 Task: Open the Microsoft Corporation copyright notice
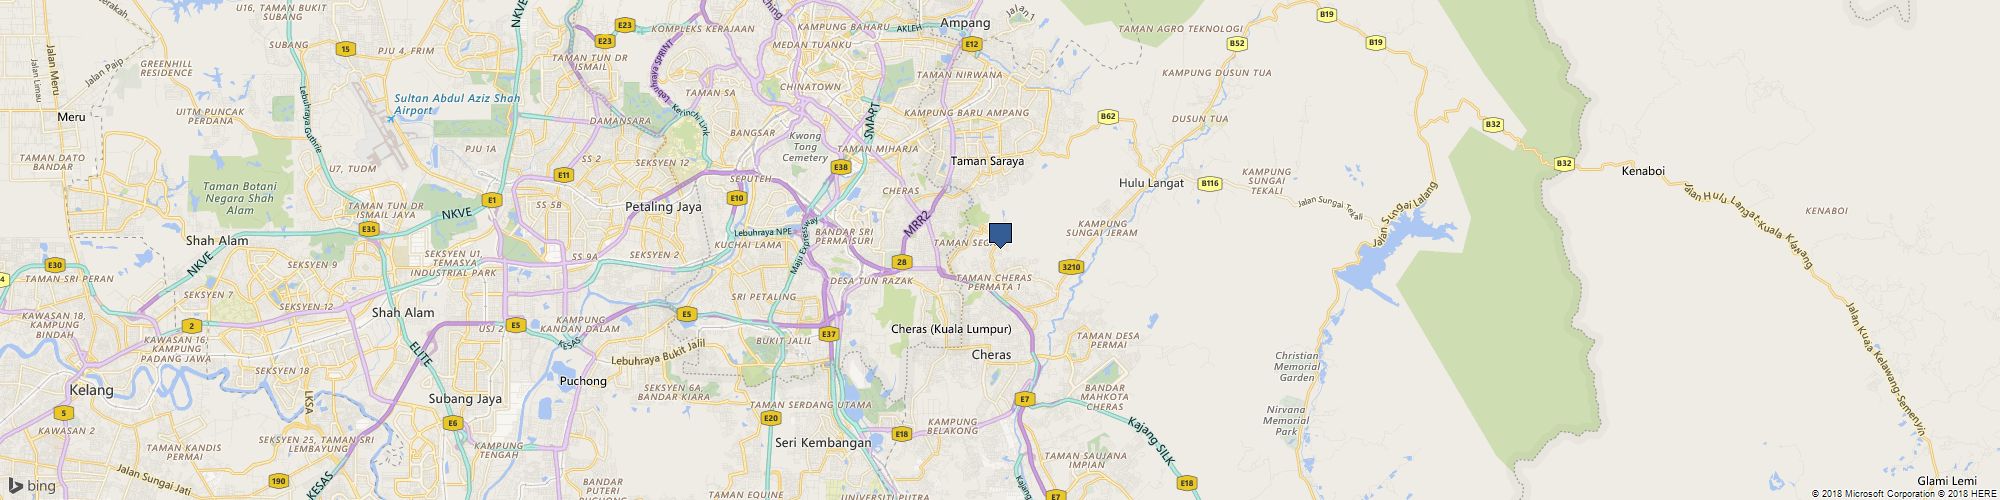1868,493
